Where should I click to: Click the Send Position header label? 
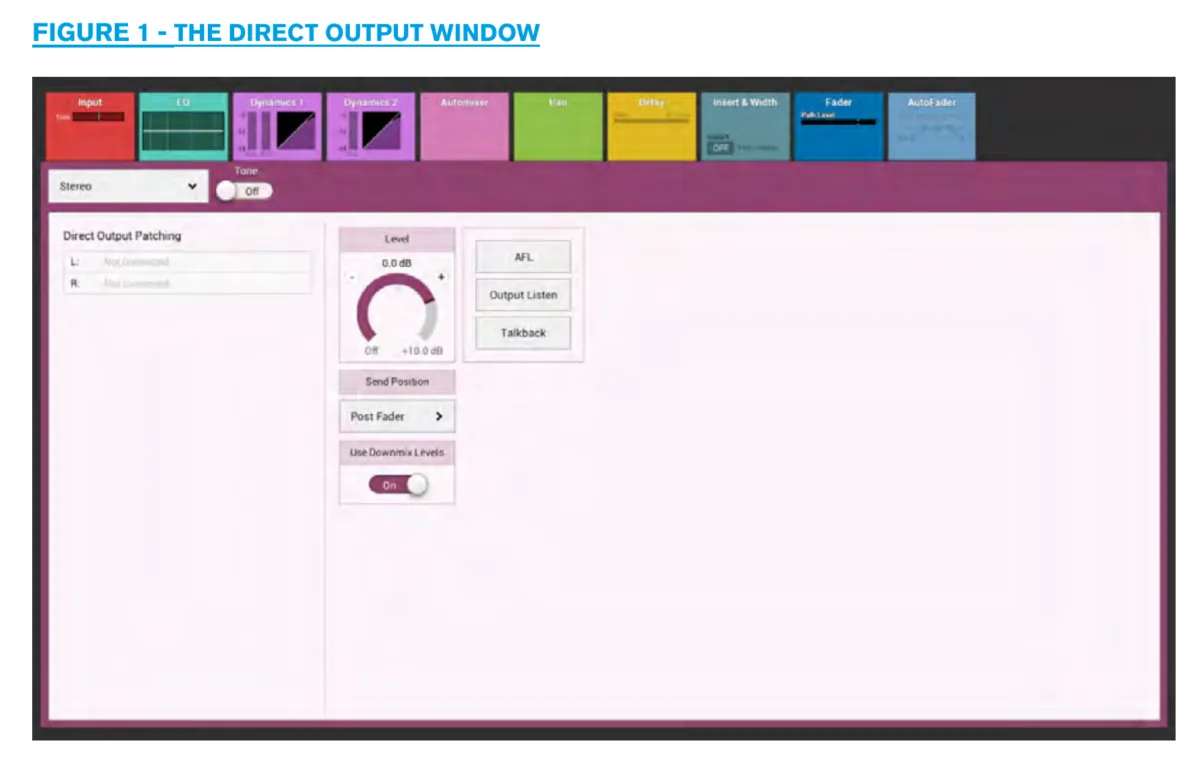397,382
